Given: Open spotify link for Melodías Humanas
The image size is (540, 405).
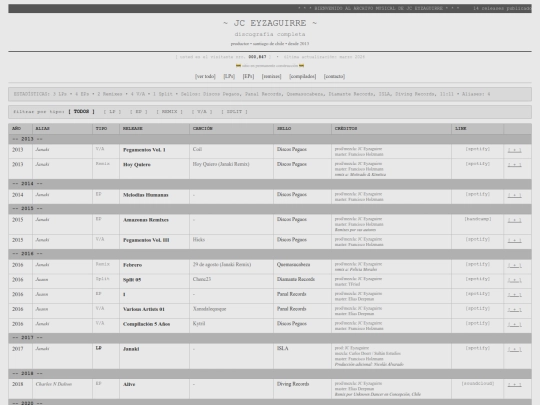Looking at the screenshot, I should point(478,194).
